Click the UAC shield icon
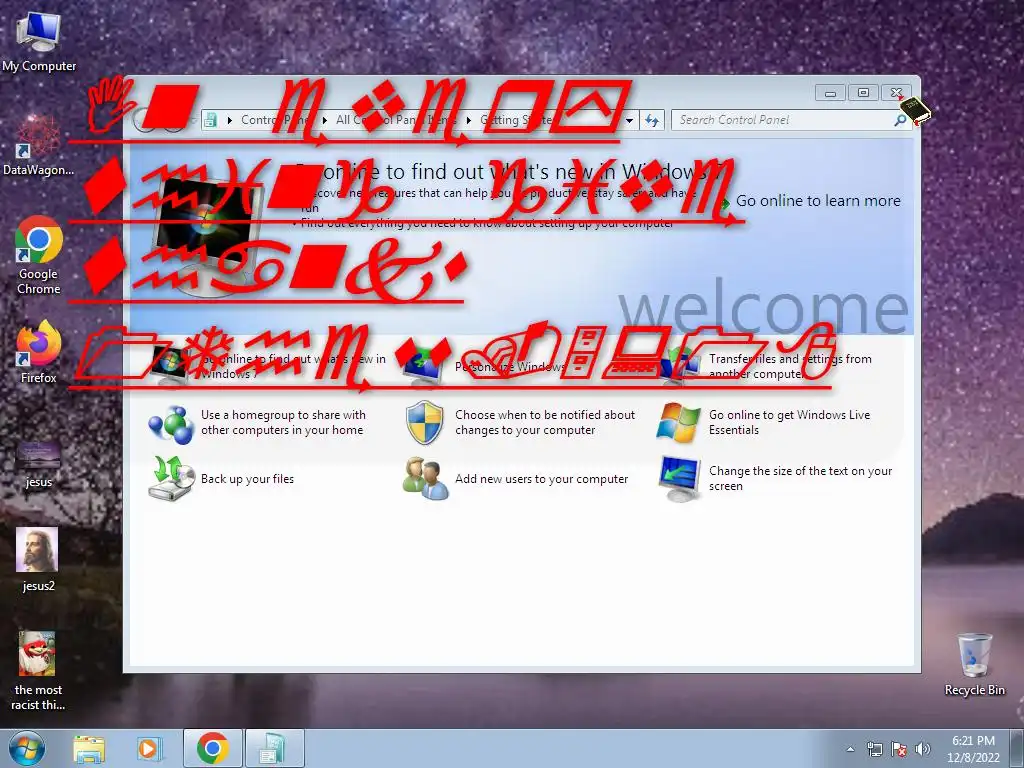Screen dimensions: 1024x768 424,423
